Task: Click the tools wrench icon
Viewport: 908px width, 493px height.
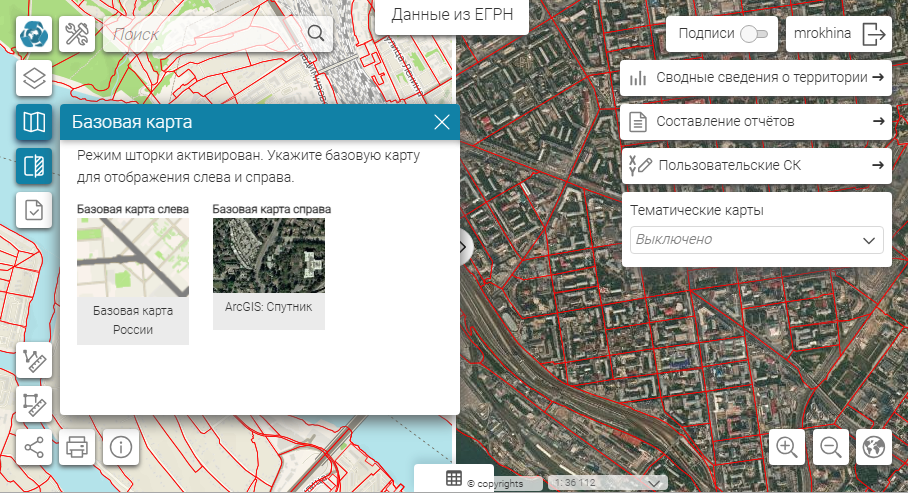Action: (77, 34)
